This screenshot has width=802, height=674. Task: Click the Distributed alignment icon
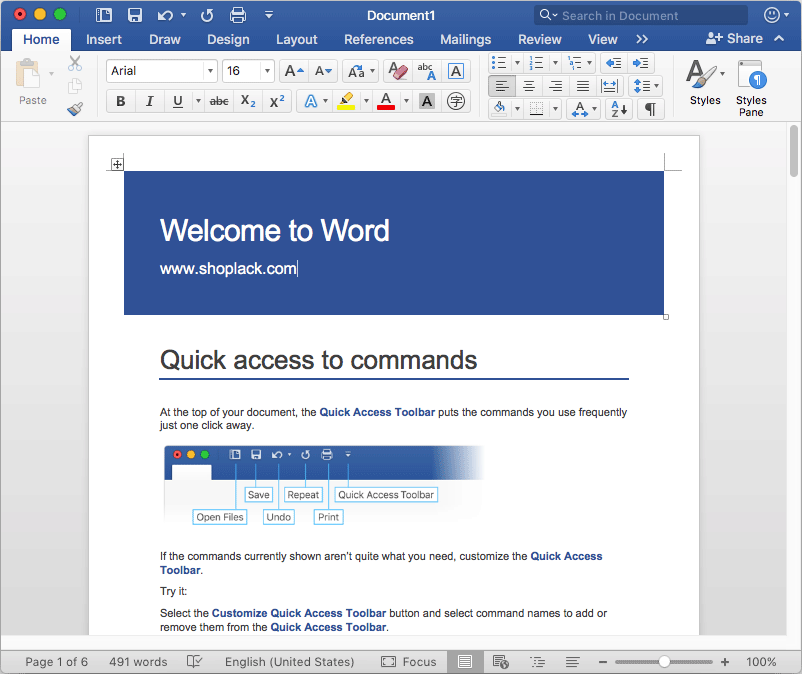pos(609,86)
